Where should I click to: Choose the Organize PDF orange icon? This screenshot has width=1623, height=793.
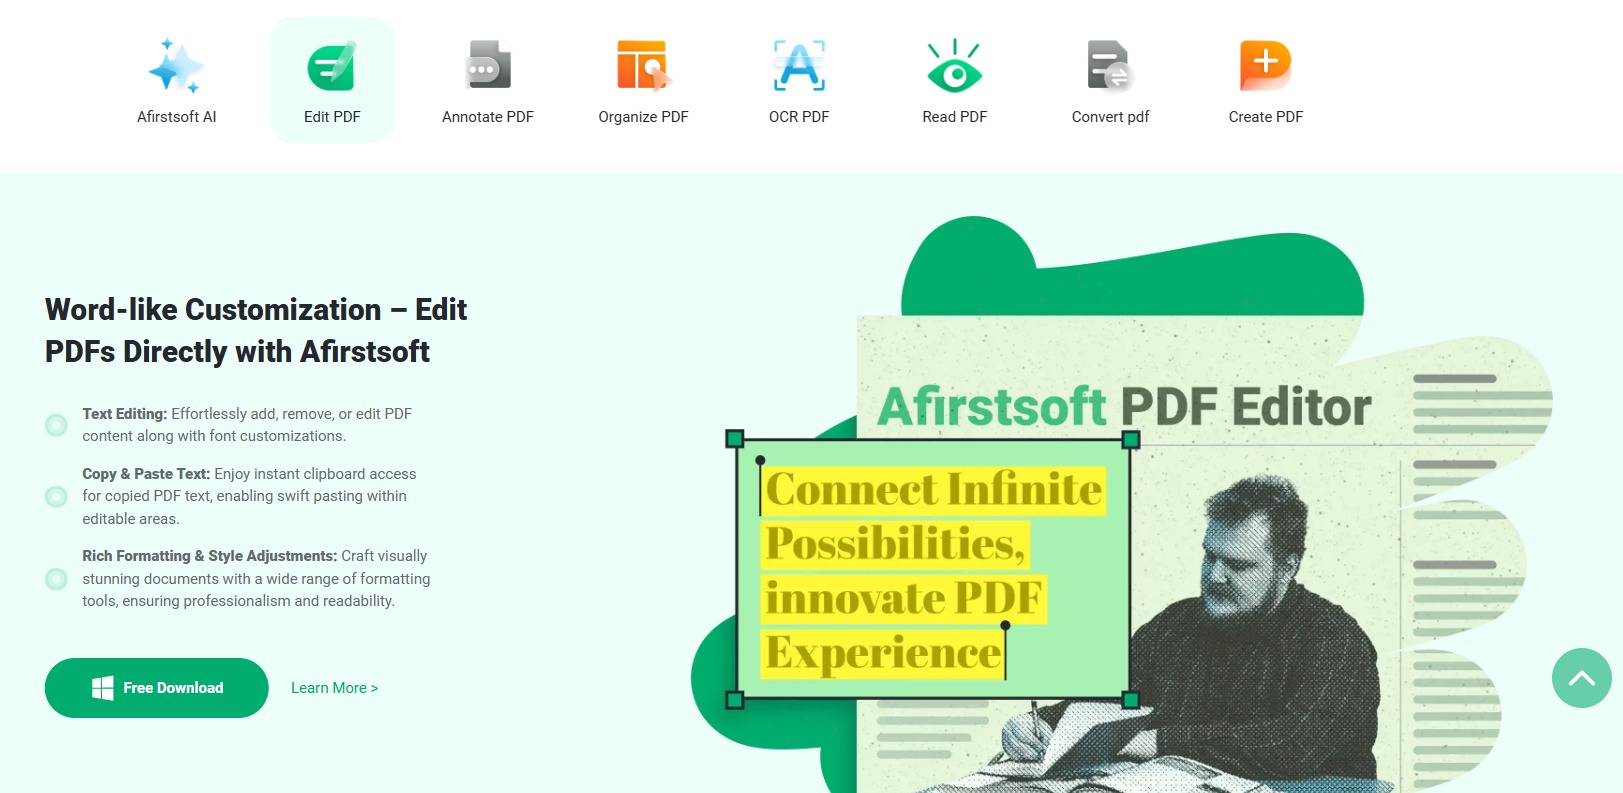pyautogui.click(x=643, y=66)
